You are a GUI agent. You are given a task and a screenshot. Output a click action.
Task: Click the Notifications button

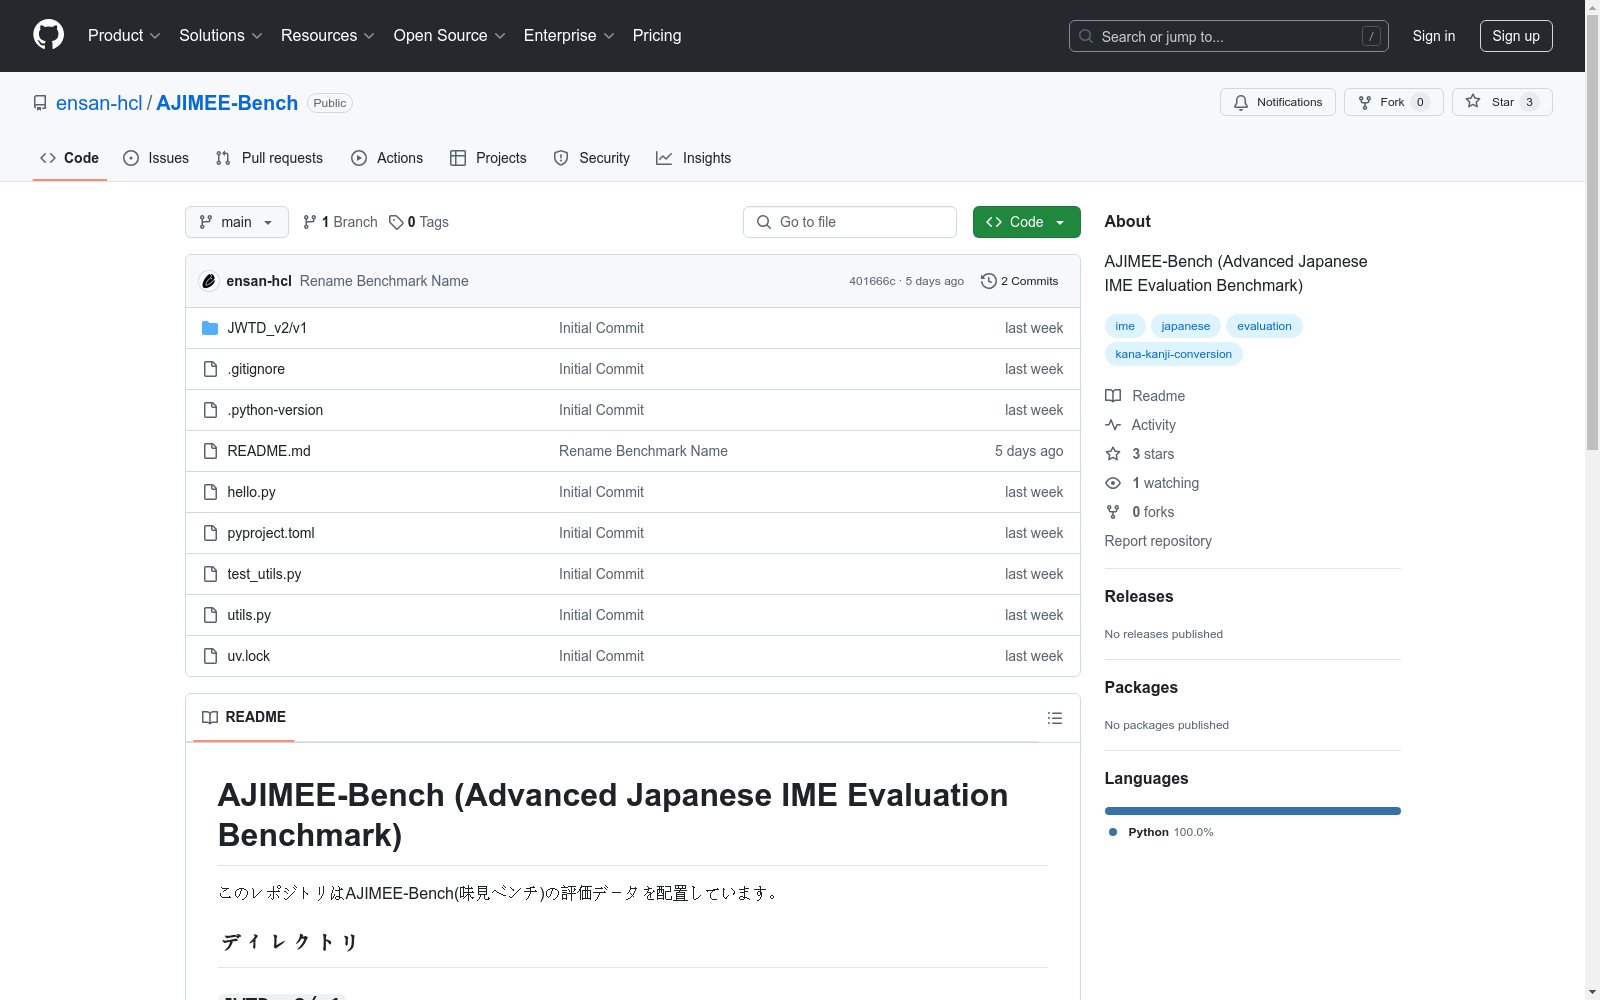[1278, 102]
